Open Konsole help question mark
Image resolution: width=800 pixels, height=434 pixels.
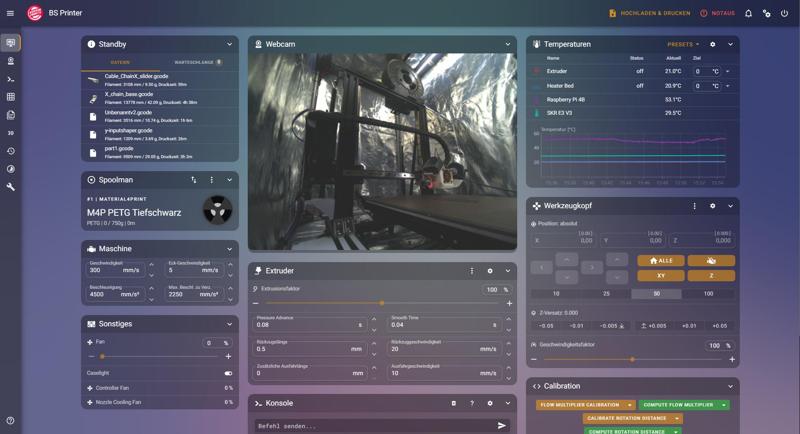(x=472, y=403)
